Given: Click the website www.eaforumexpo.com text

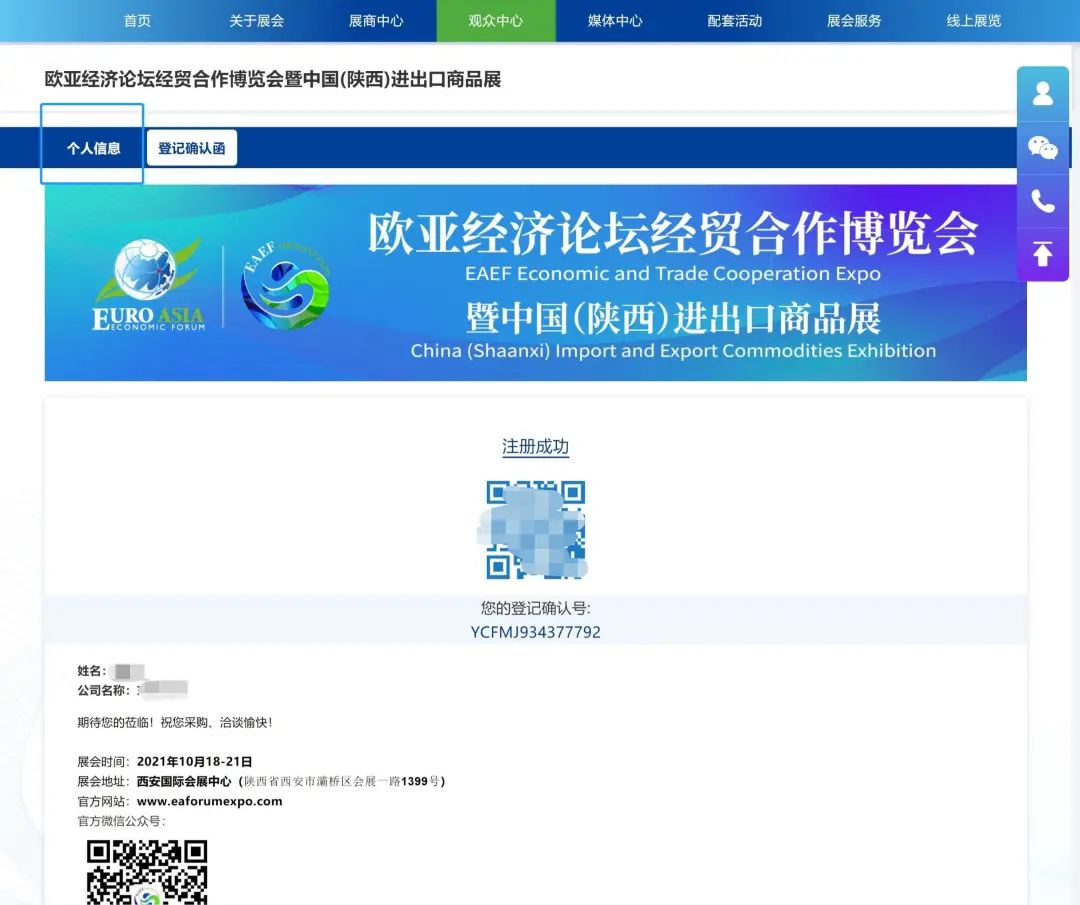Looking at the screenshot, I should point(209,801).
